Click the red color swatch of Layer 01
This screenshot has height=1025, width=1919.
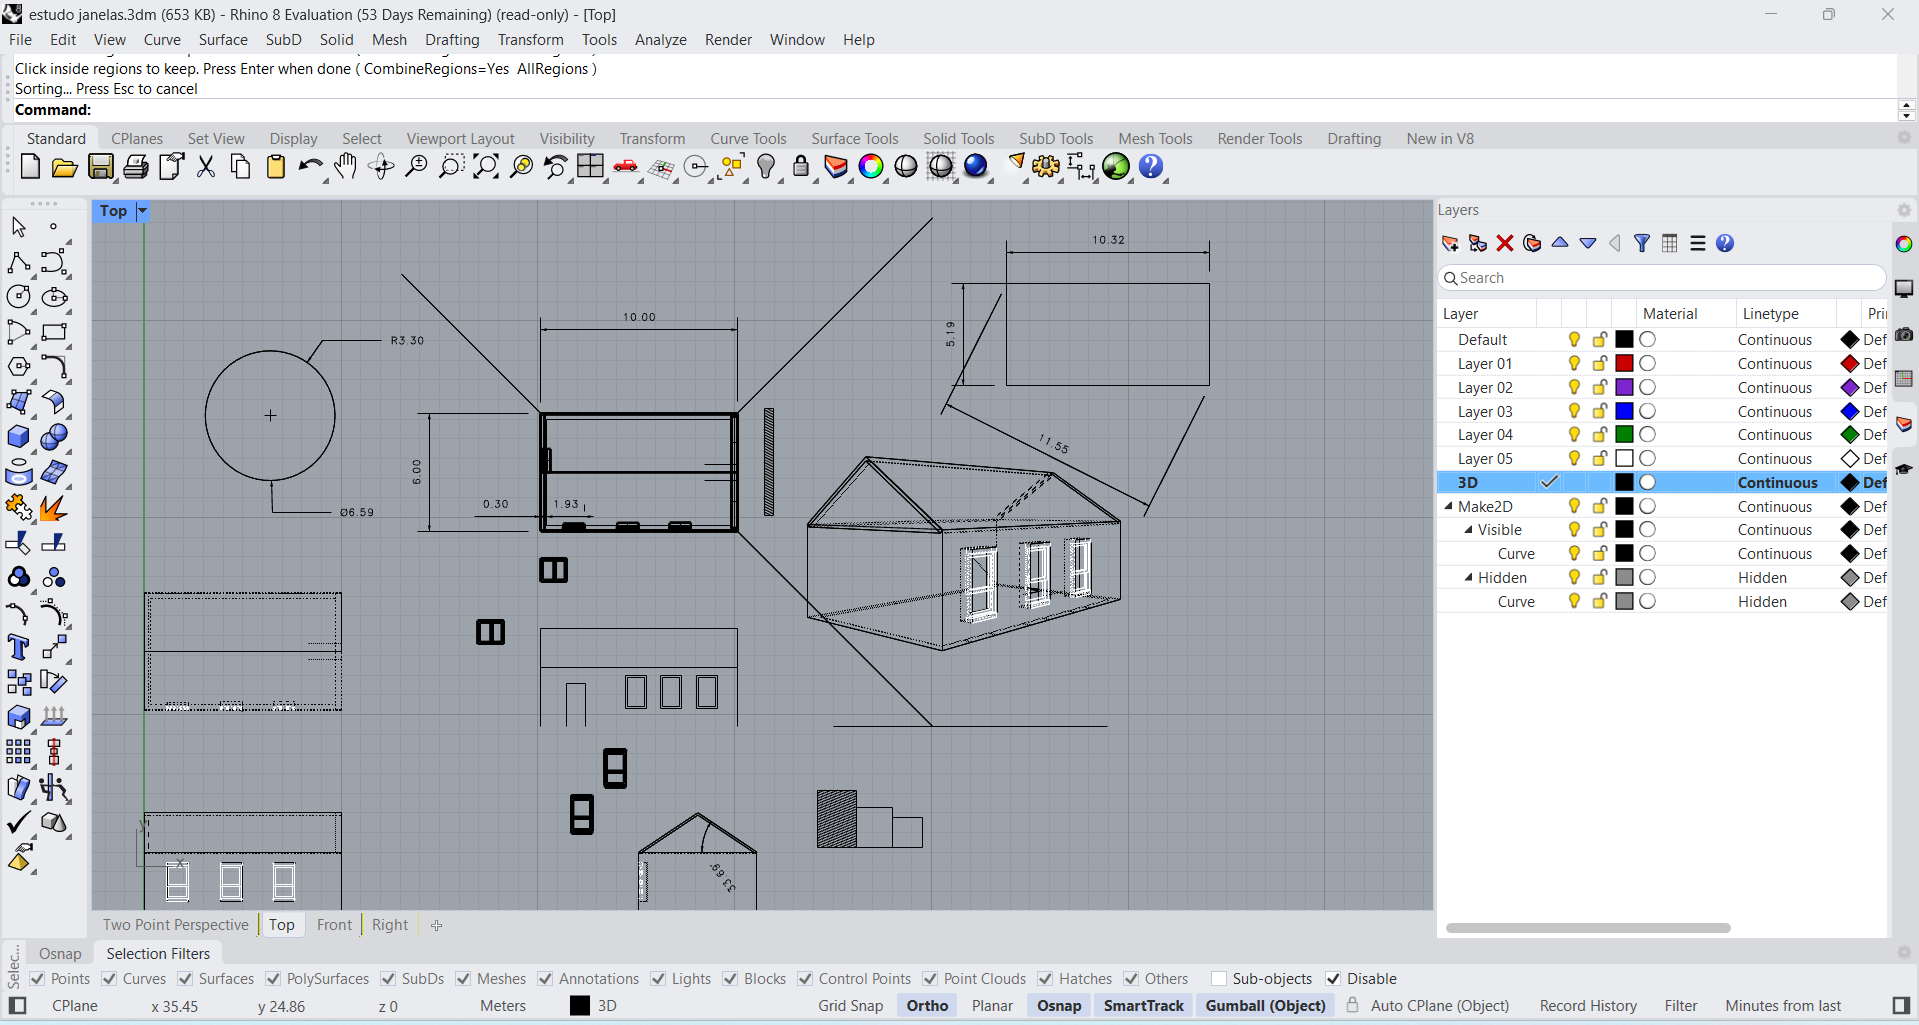point(1624,364)
